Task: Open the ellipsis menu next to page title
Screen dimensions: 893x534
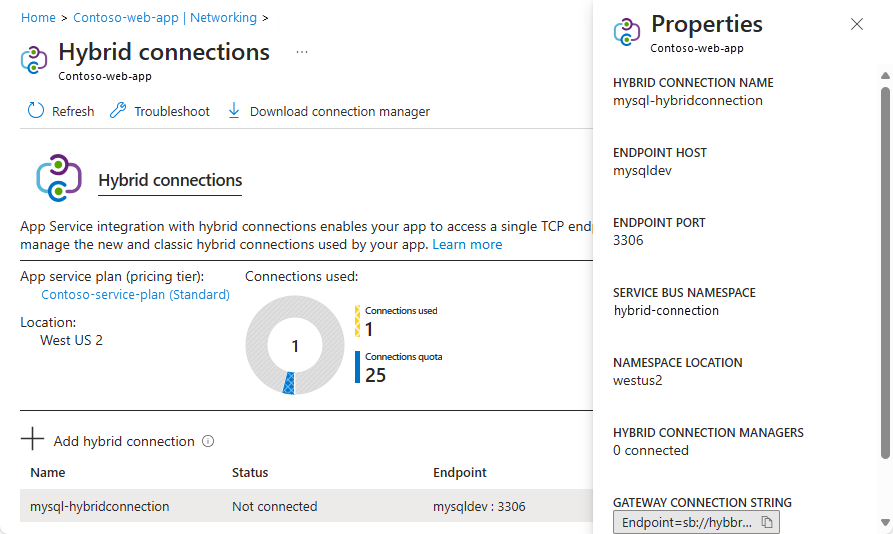Action: [x=302, y=52]
